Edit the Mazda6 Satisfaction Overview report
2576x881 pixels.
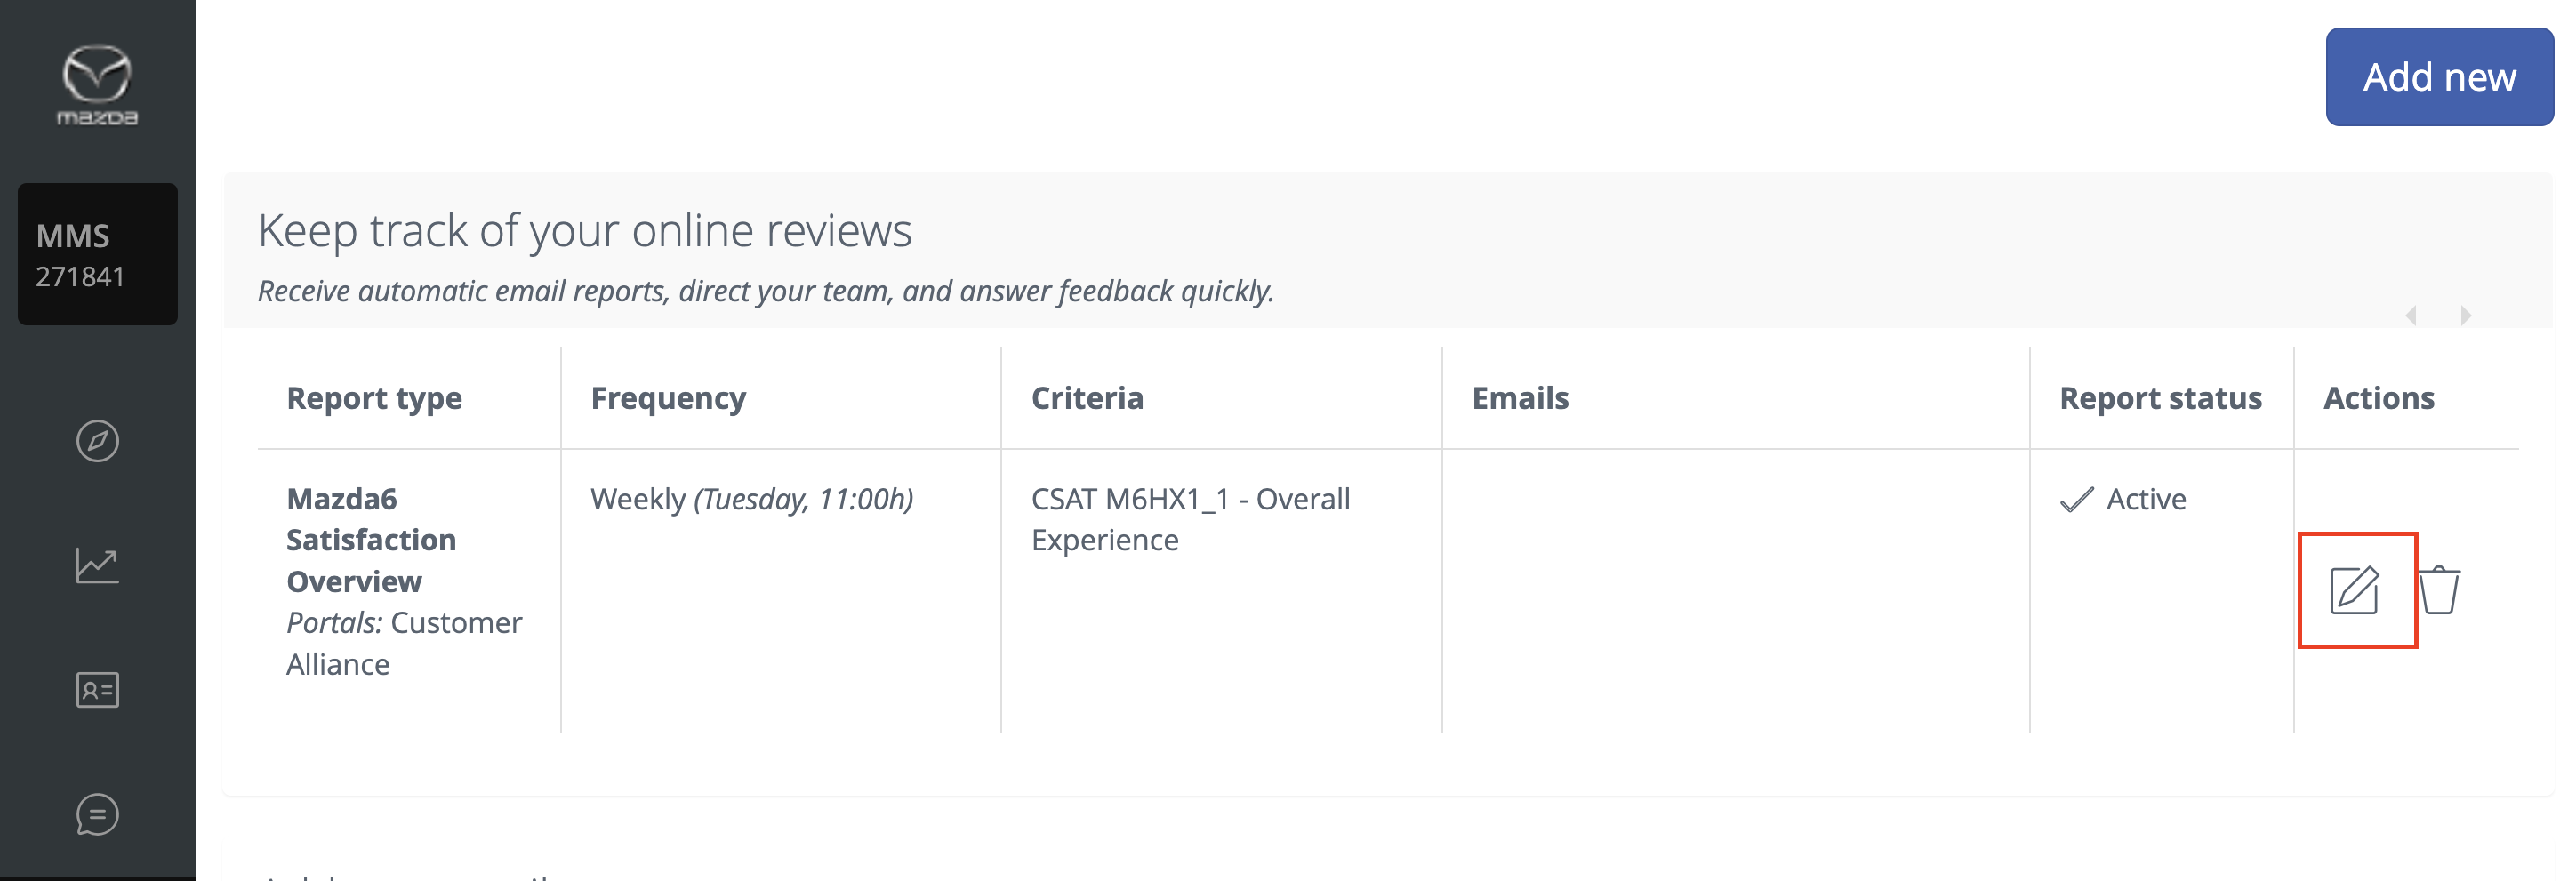[x=2355, y=590]
